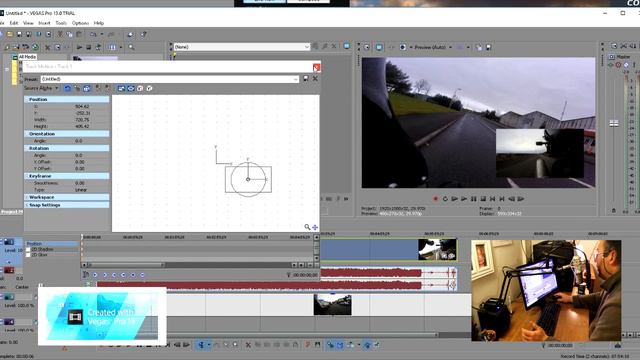Screen dimensions: 640x360
Task: Click the Loop Playback button under preview
Action: coord(445,199)
